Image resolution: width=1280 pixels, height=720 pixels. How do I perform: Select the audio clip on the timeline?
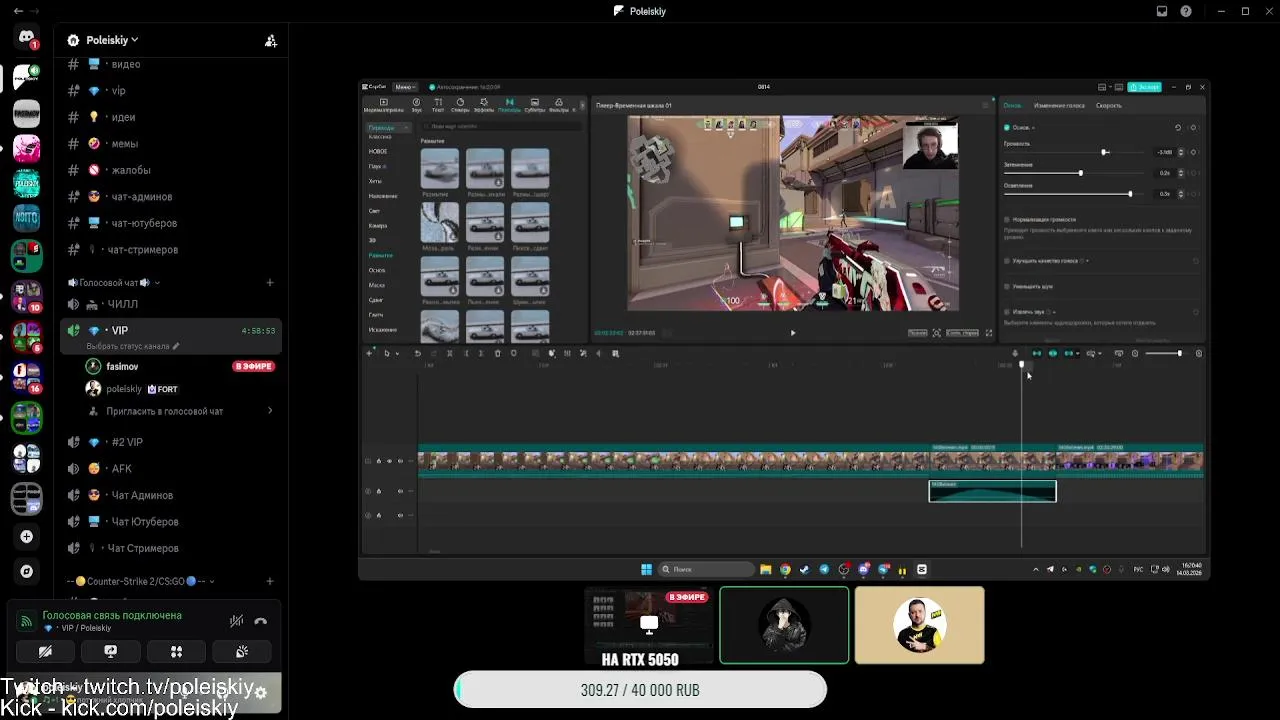click(992, 491)
